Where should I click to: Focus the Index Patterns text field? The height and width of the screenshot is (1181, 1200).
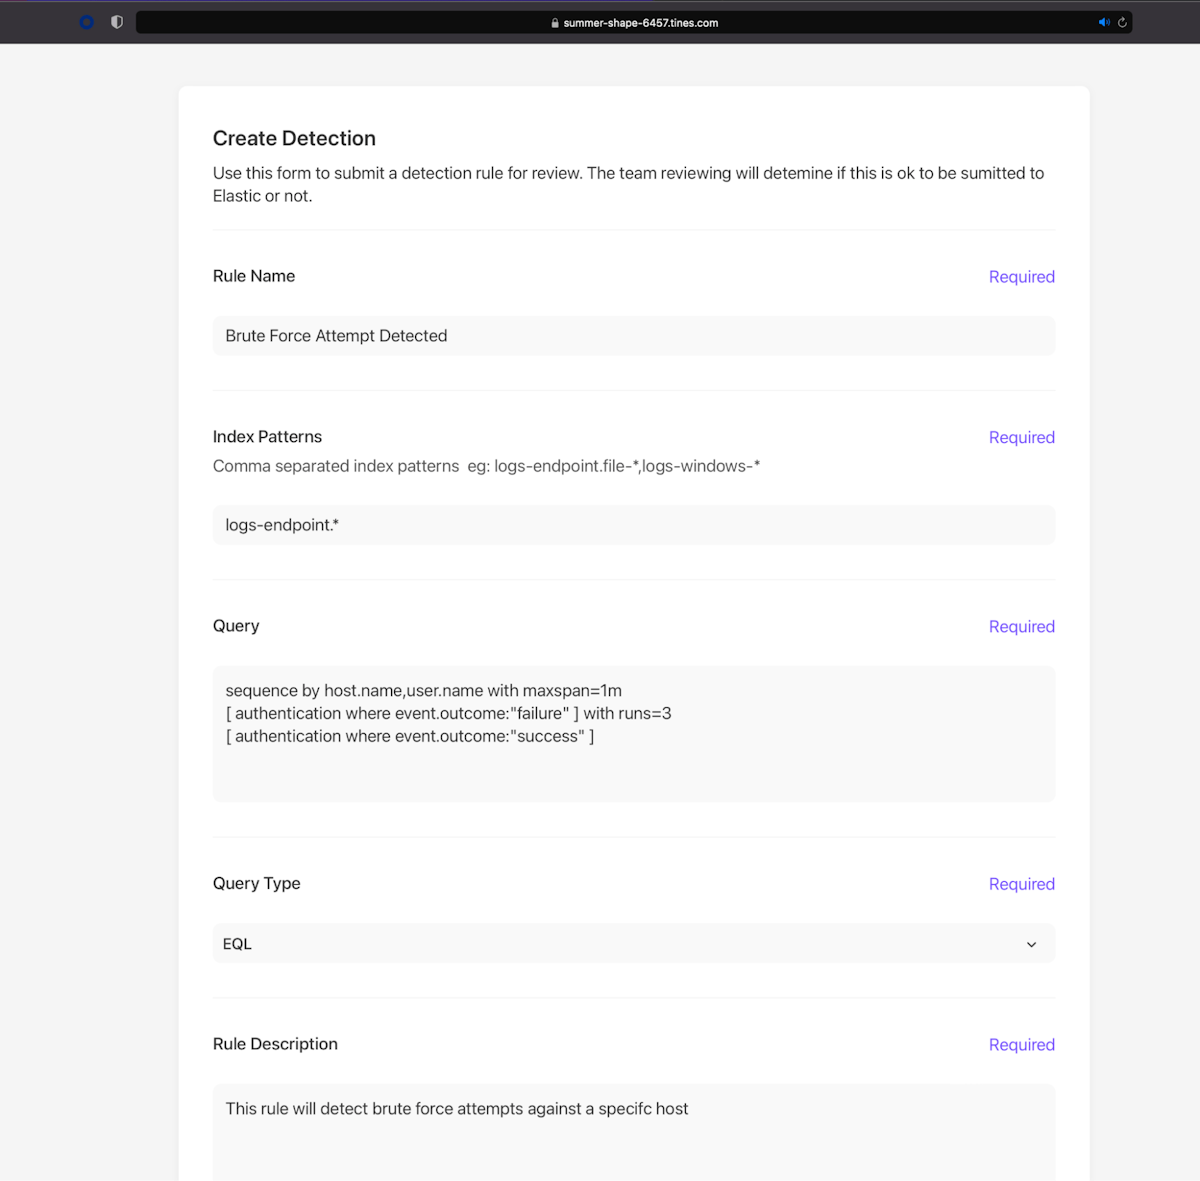click(633, 525)
